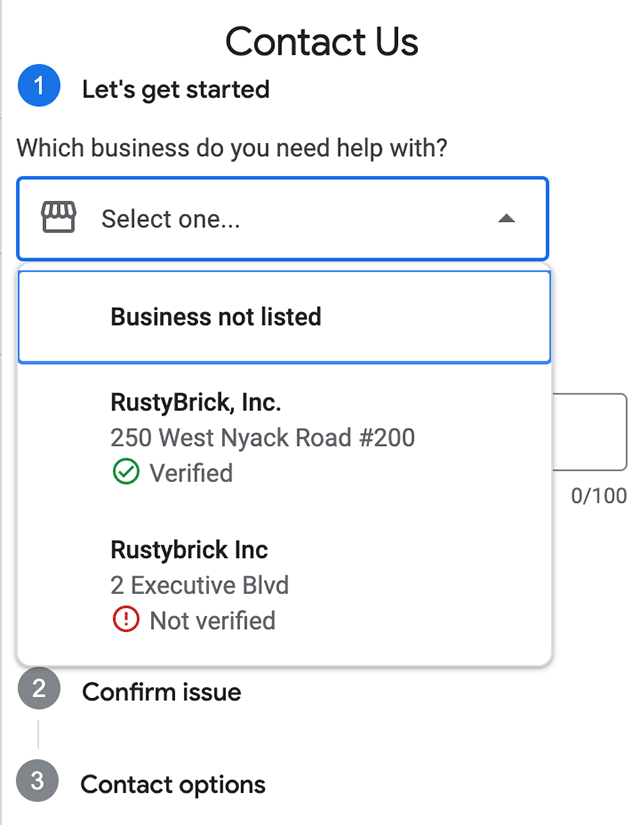640x825 pixels.
Task: Click the red Not verified warning icon
Action: click(x=126, y=619)
